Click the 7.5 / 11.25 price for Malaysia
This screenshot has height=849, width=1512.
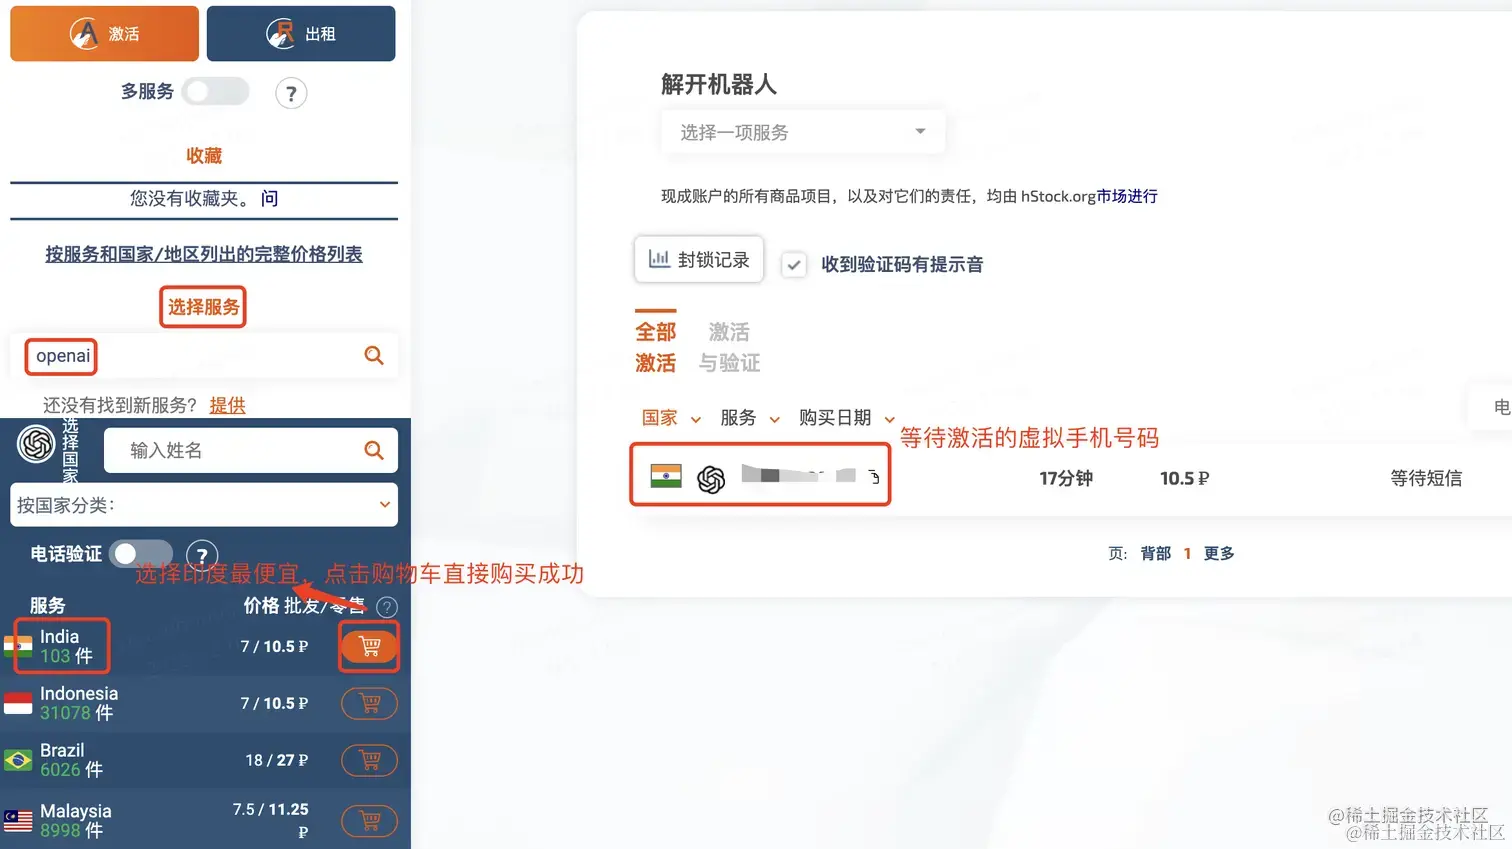point(271,819)
